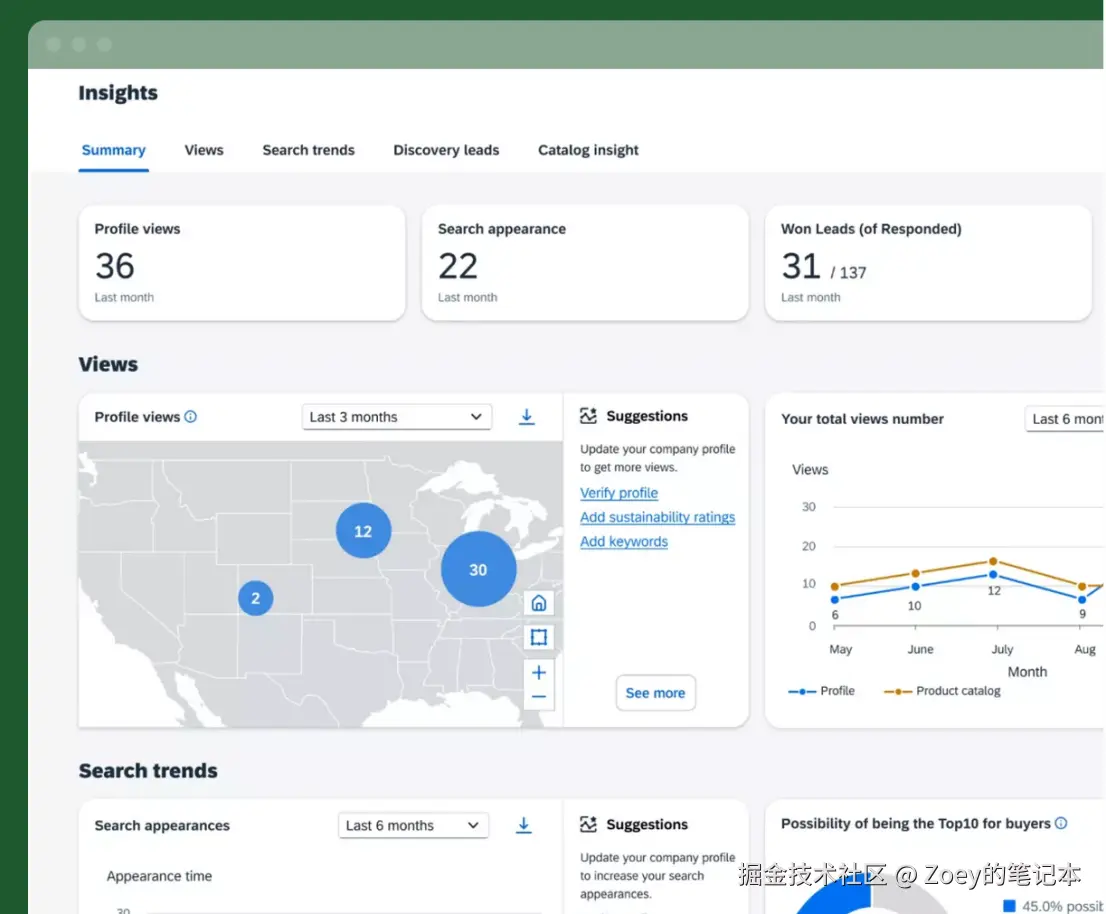Click the map cluster bubble 30
This screenshot has width=1106, height=914.
point(478,569)
